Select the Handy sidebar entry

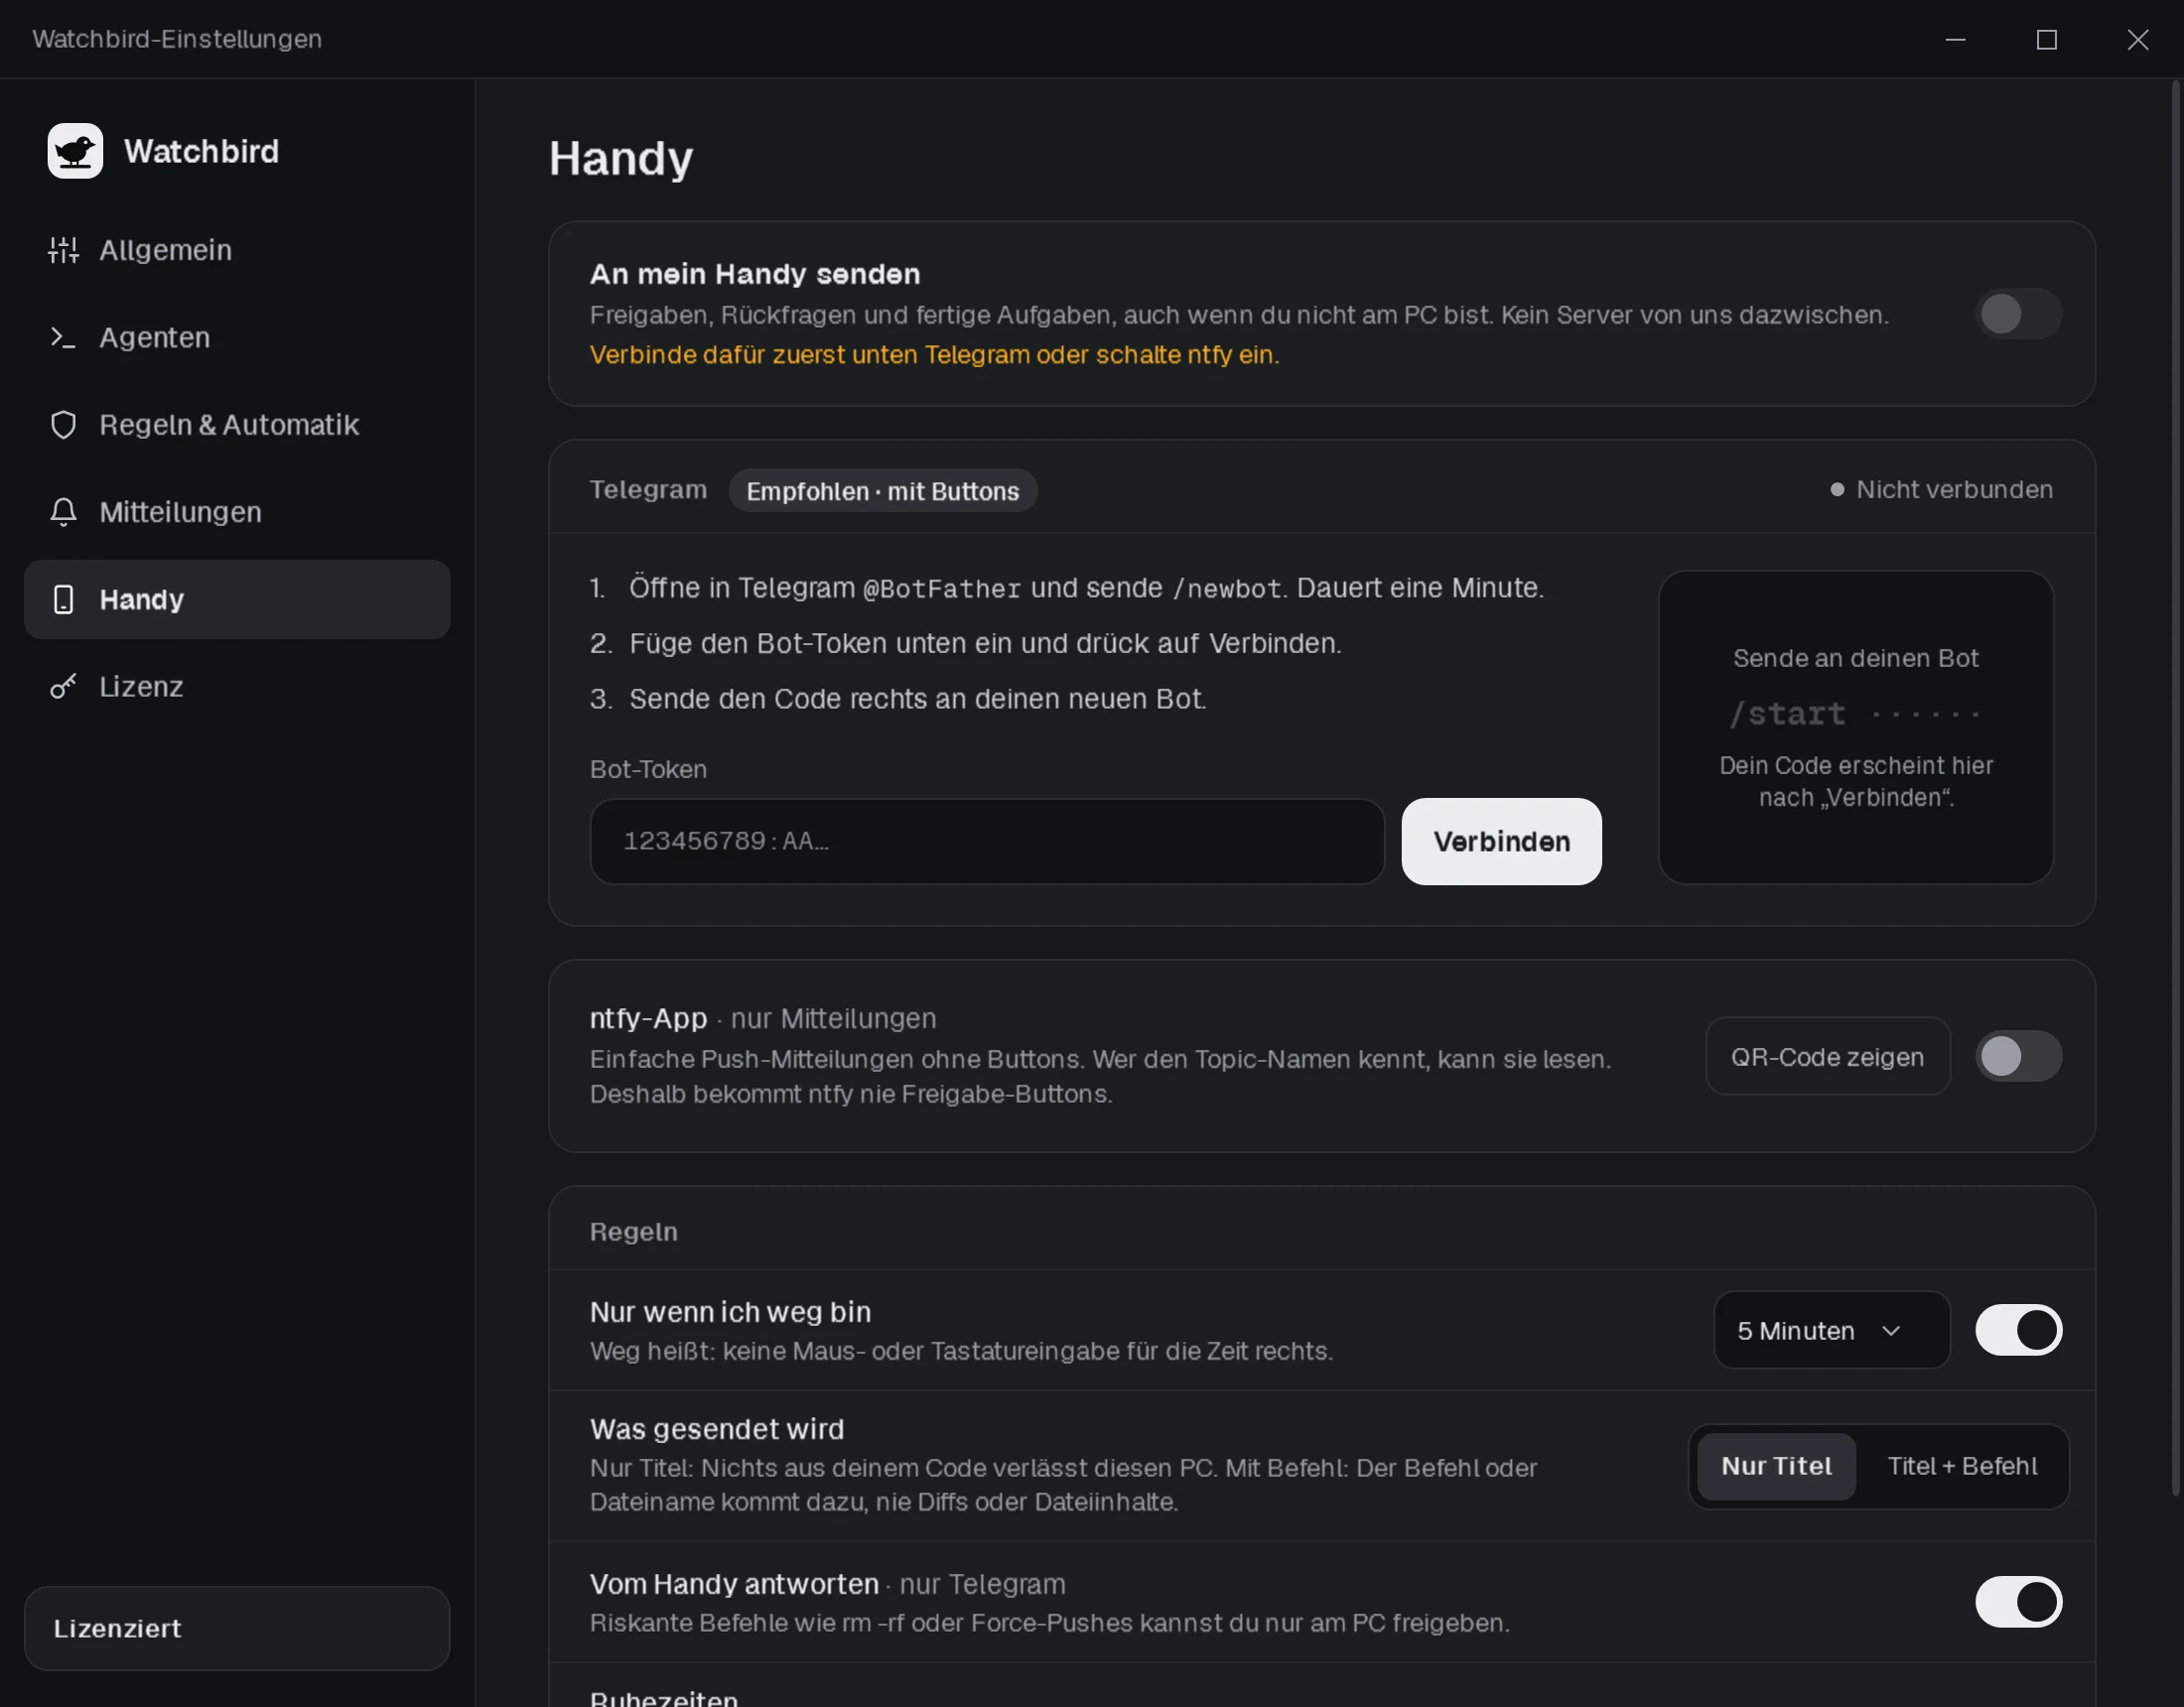237,599
